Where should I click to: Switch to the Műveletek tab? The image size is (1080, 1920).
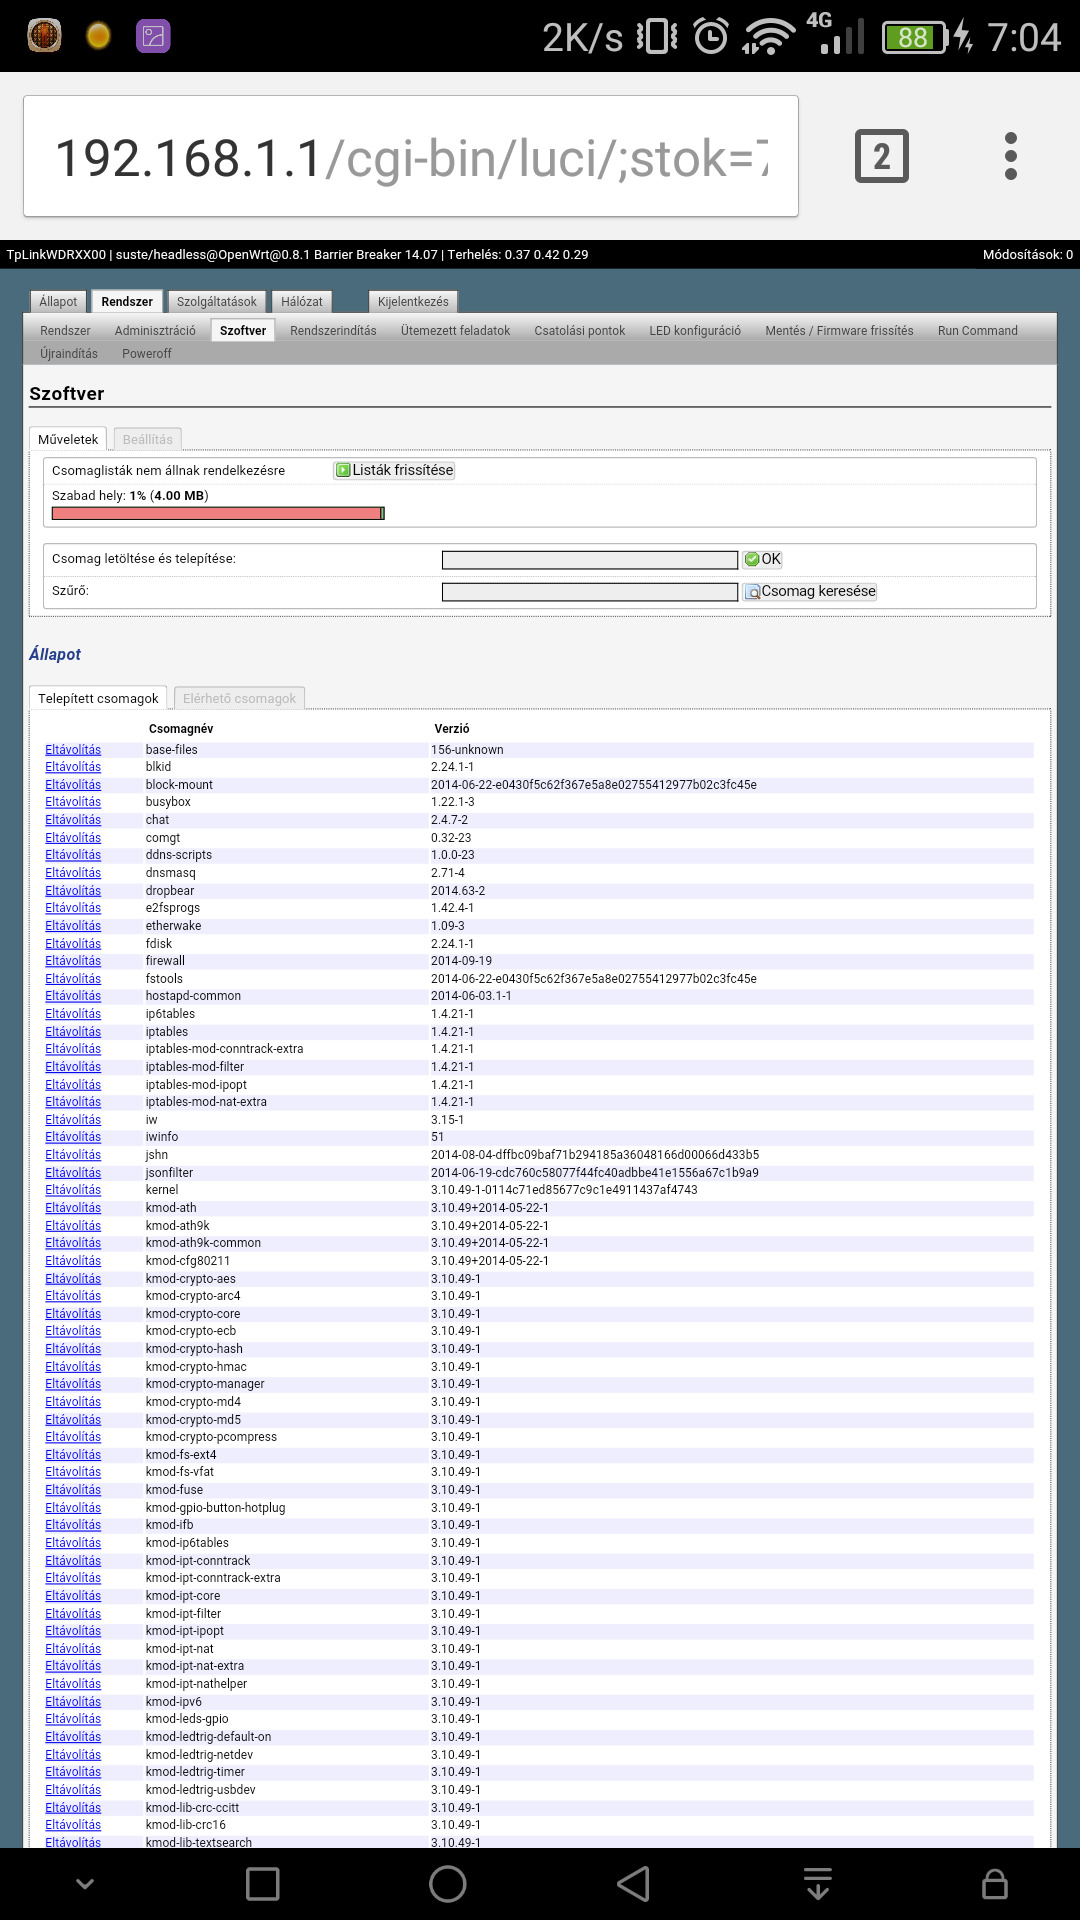pyautogui.click(x=68, y=440)
